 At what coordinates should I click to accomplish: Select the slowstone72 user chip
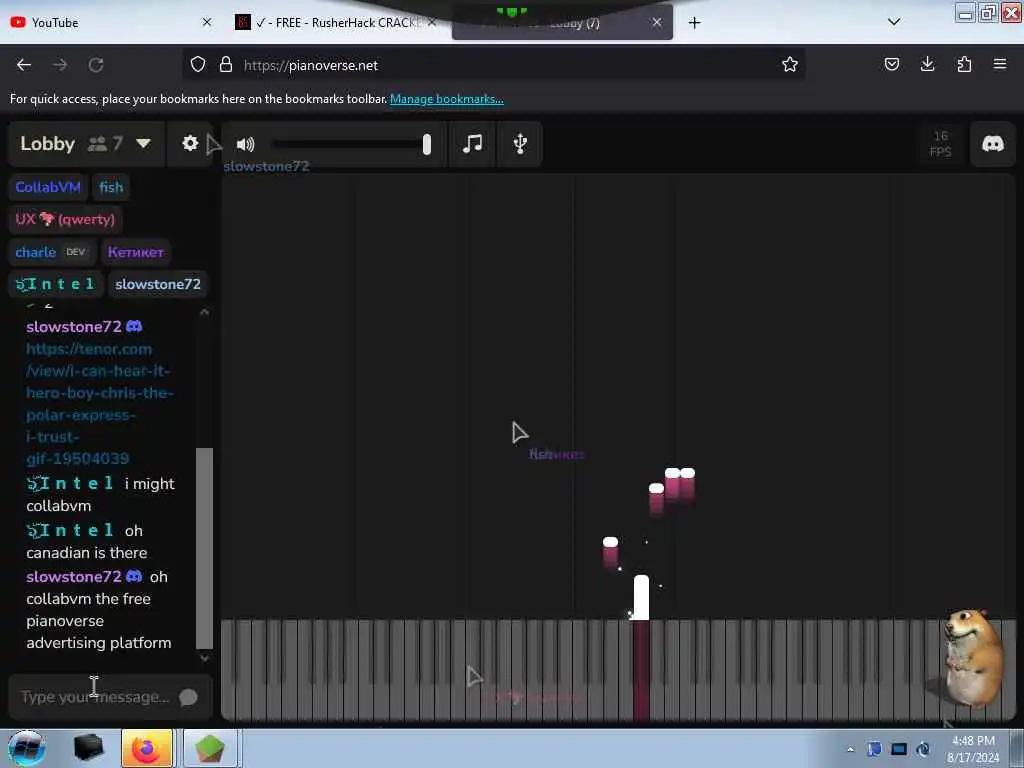(x=158, y=284)
